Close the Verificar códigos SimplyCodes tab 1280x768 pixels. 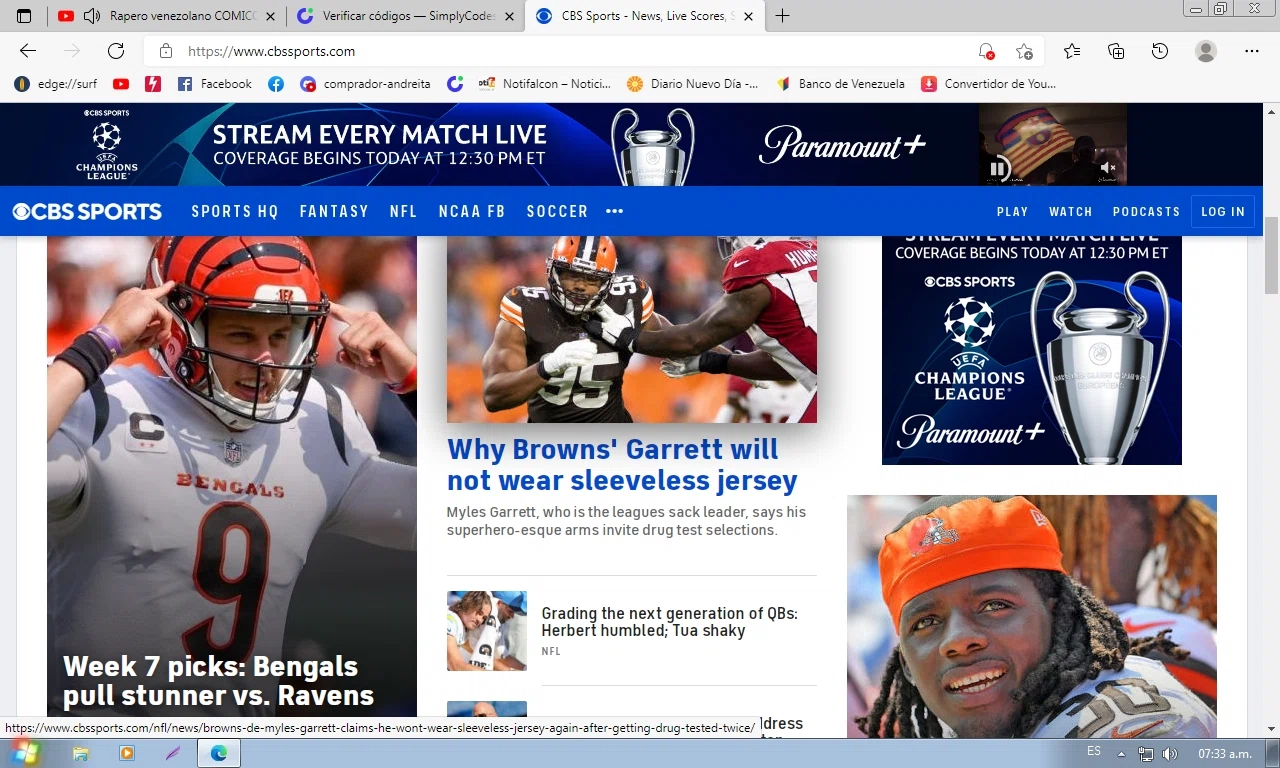click(509, 16)
